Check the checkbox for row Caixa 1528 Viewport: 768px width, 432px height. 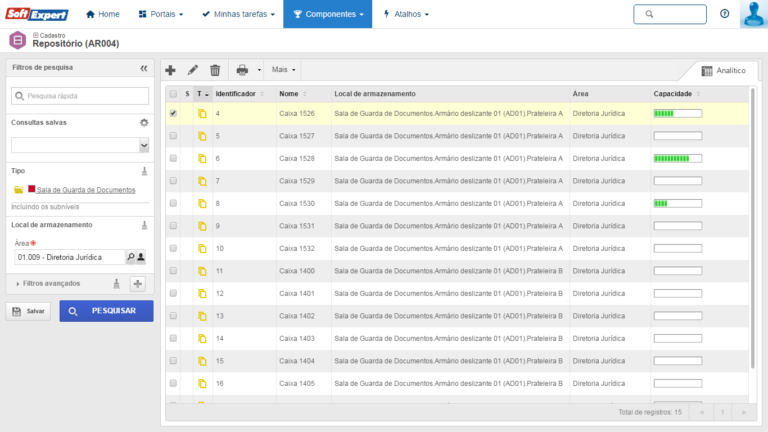(x=173, y=158)
